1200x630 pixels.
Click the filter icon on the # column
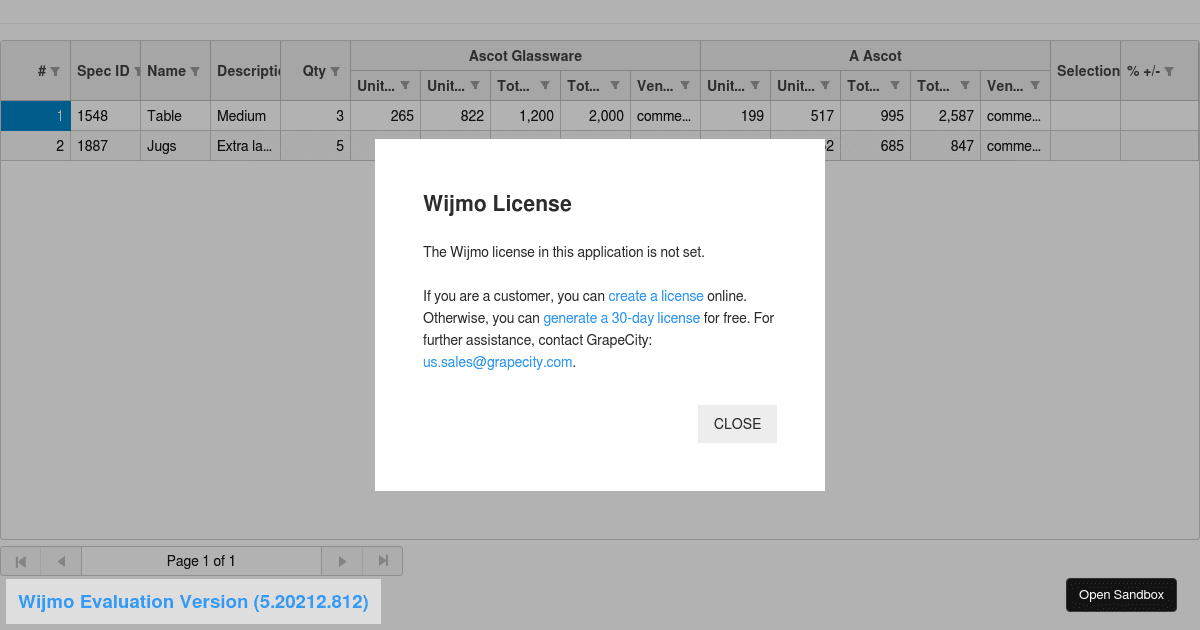[57, 71]
